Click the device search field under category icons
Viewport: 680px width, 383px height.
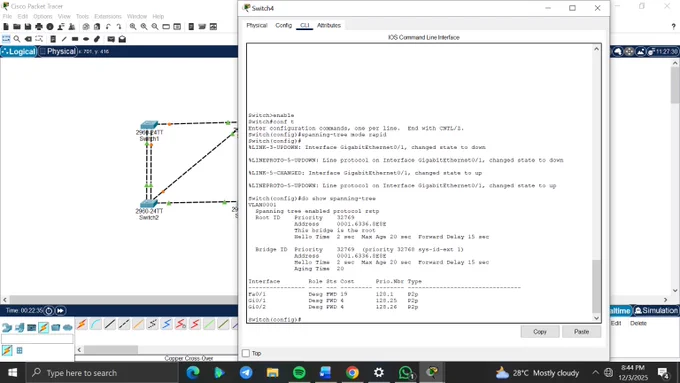tap(37, 339)
